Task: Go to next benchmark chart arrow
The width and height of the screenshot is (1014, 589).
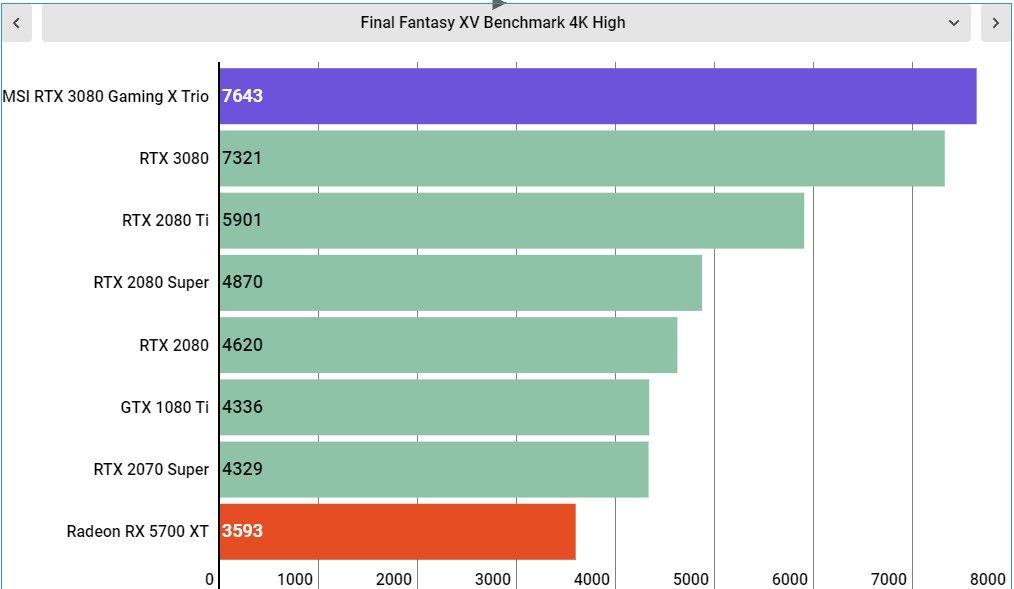Action: (x=995, y=23)
